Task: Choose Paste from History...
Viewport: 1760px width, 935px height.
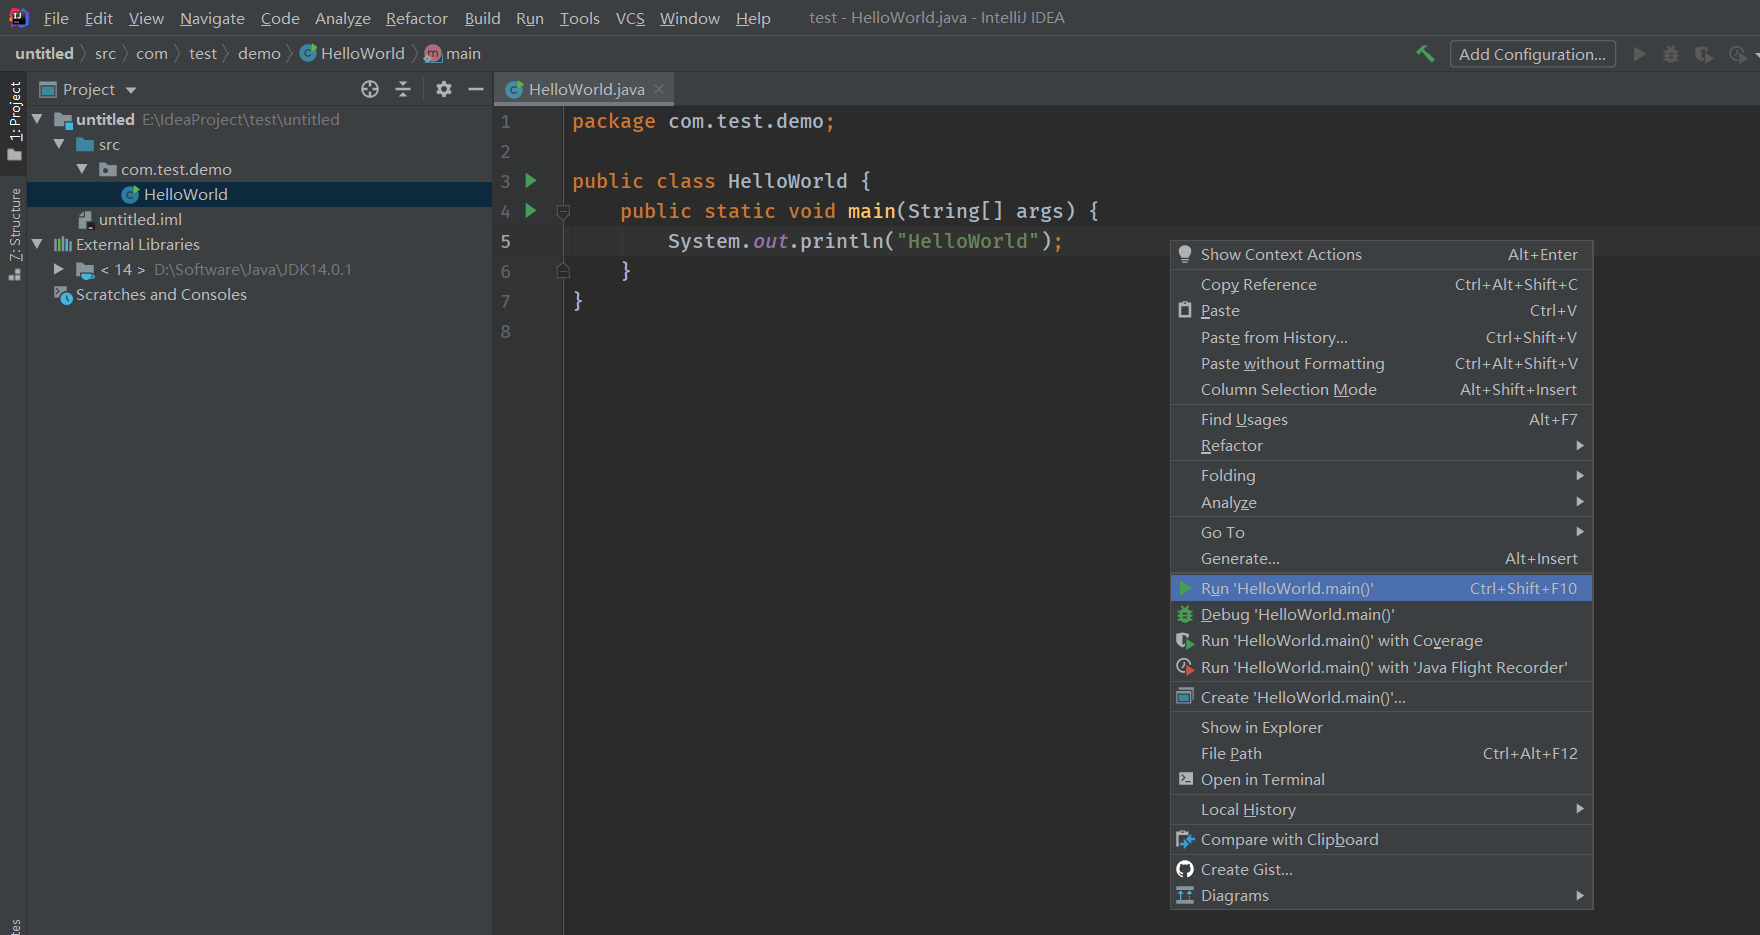Action: coord(1381,338)
